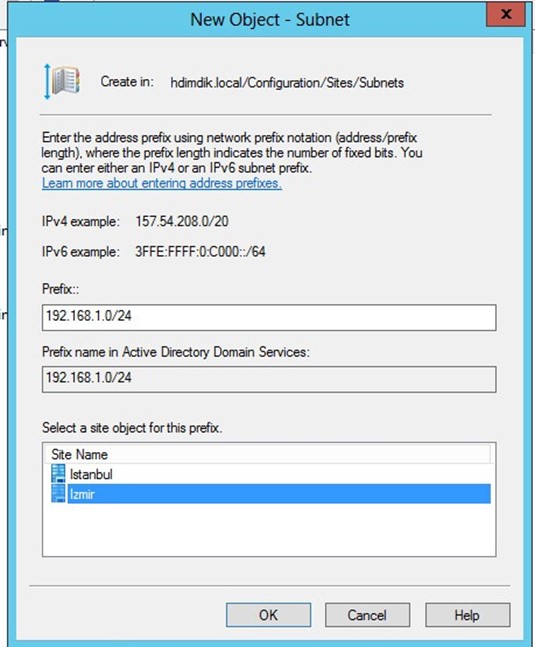Click the New Object - Subnet title bar
The height and width of the screenshot is (647, 535).
(270, 19)
